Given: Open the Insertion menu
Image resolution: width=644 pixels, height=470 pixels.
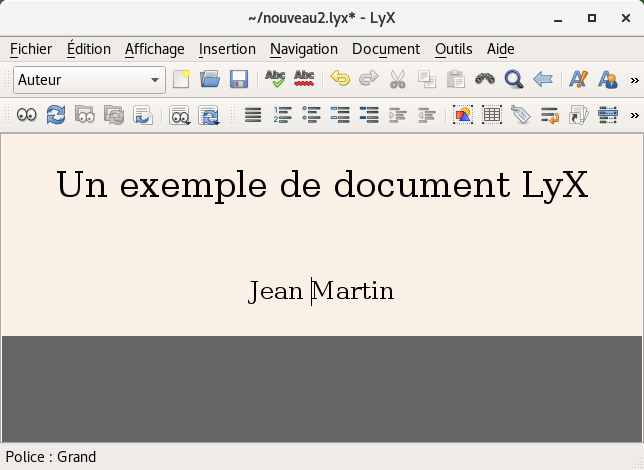Looking at the screenshot, I should tap(227, 49).
